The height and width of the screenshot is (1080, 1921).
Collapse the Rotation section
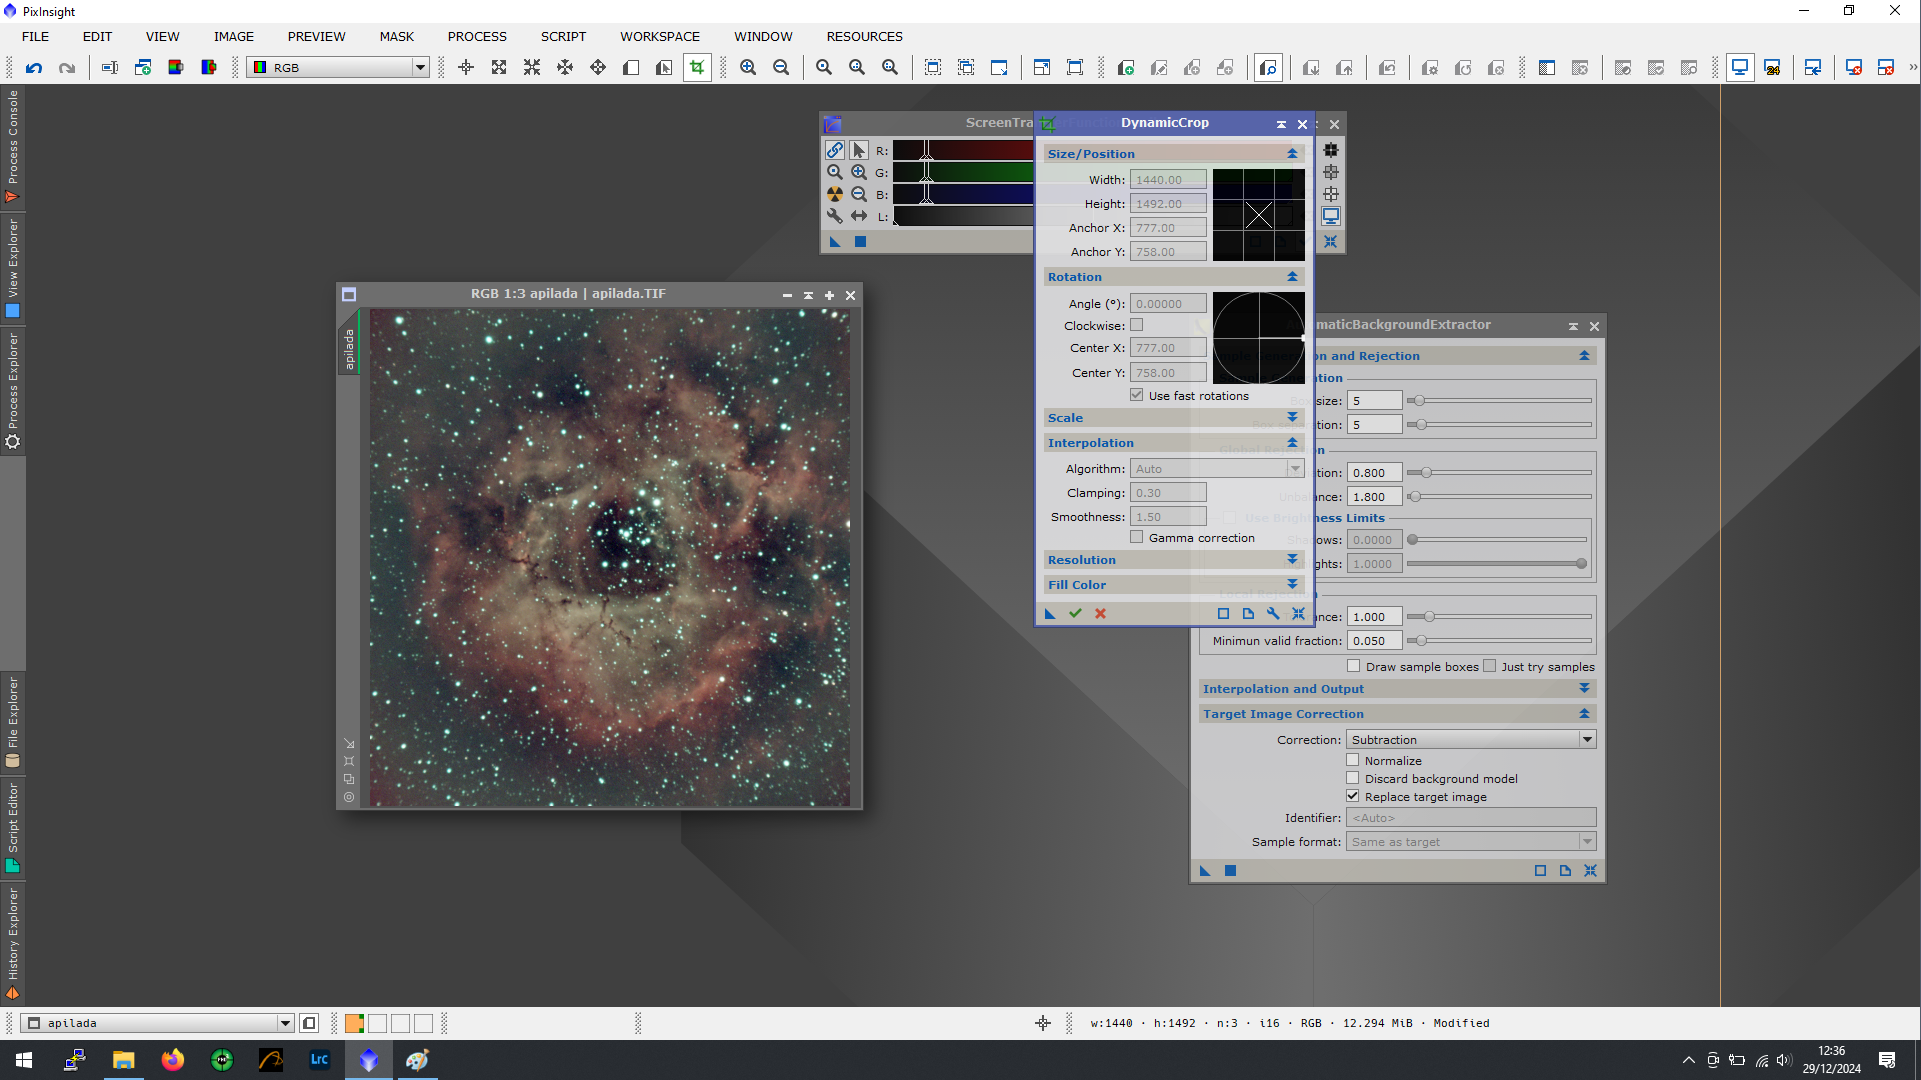[1292, 277]
